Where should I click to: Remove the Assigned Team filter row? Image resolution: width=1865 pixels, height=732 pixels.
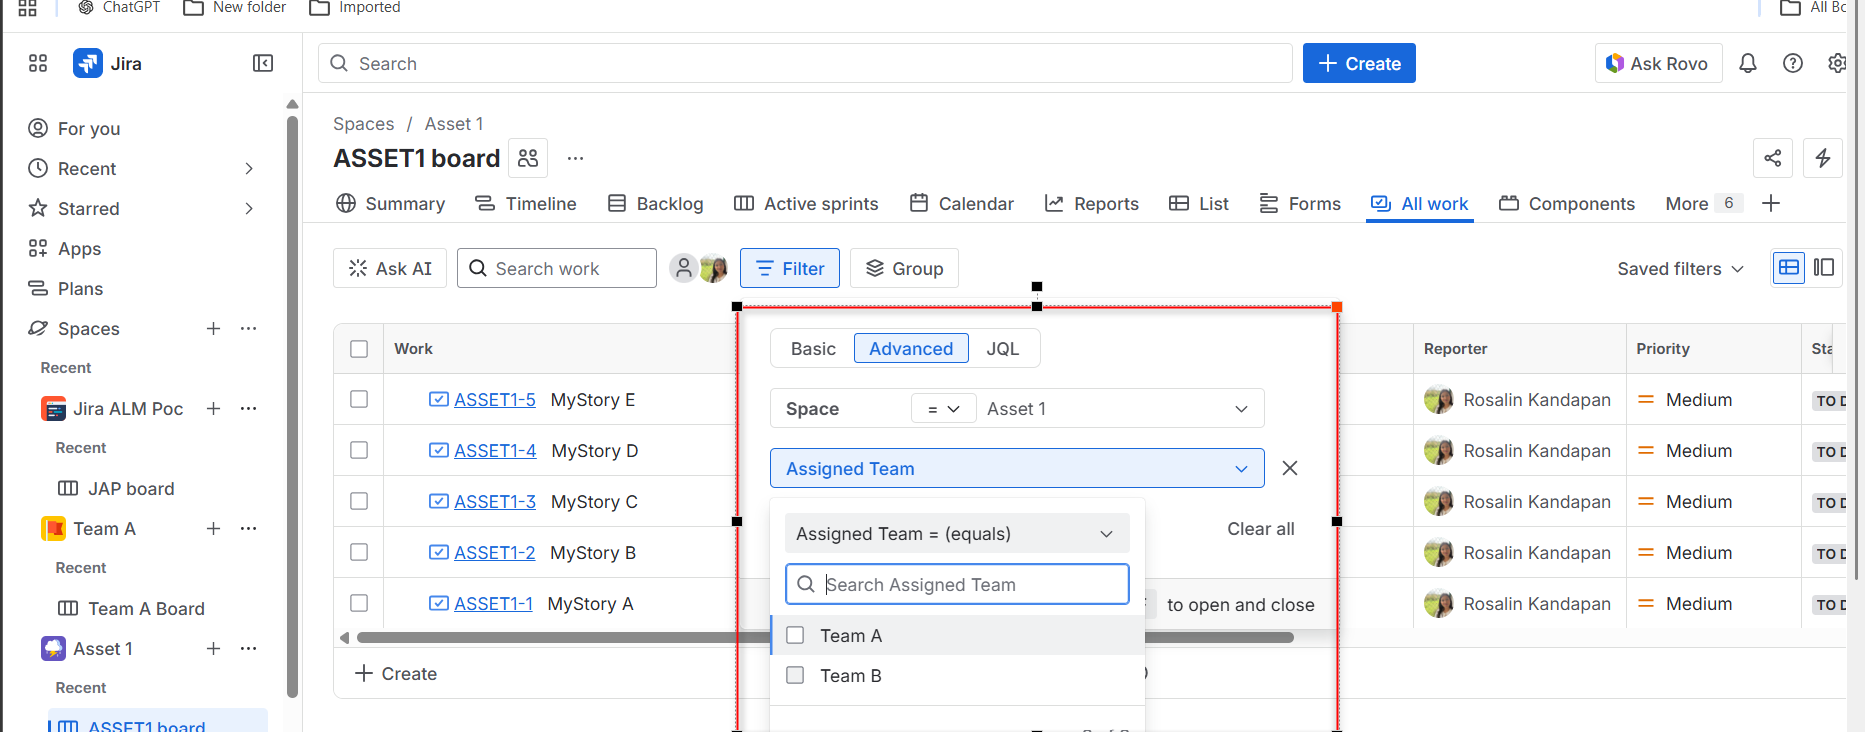(x=1290, y=468)
